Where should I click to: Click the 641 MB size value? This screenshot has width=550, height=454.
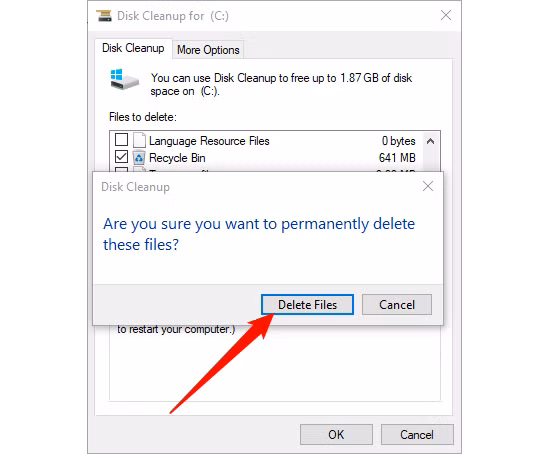tap(397, 158)
